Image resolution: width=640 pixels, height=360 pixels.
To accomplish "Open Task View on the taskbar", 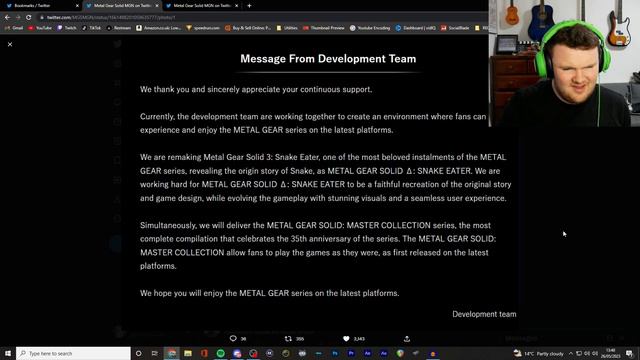I will 155,353.
